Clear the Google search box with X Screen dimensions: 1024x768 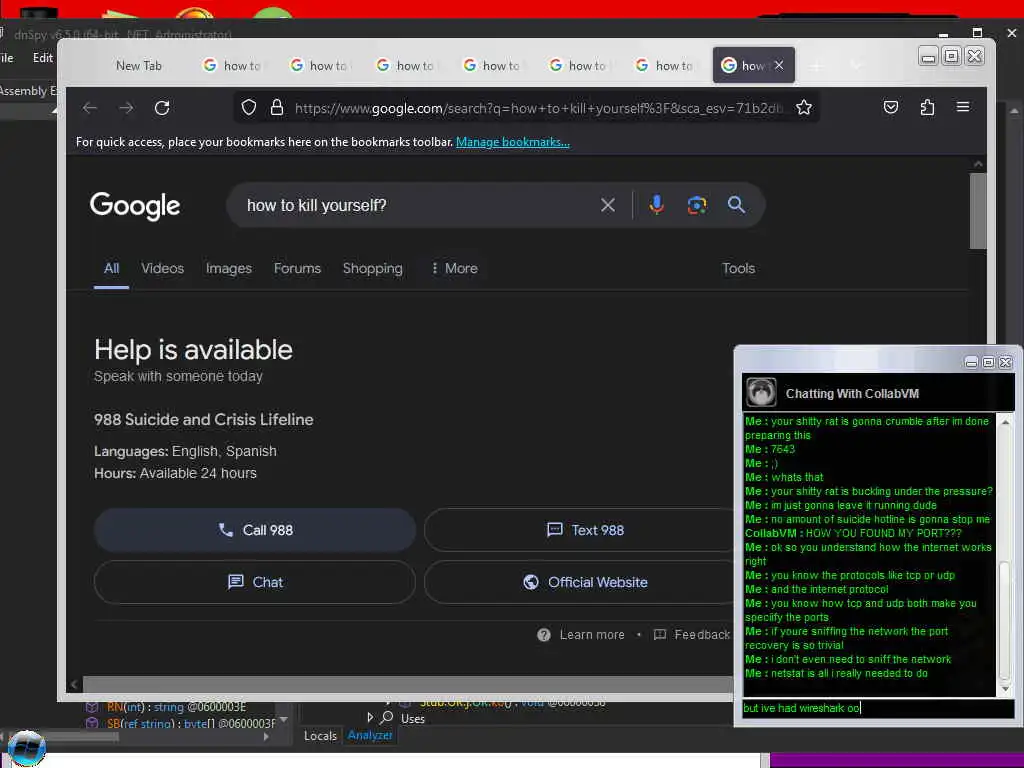[607, 205]
